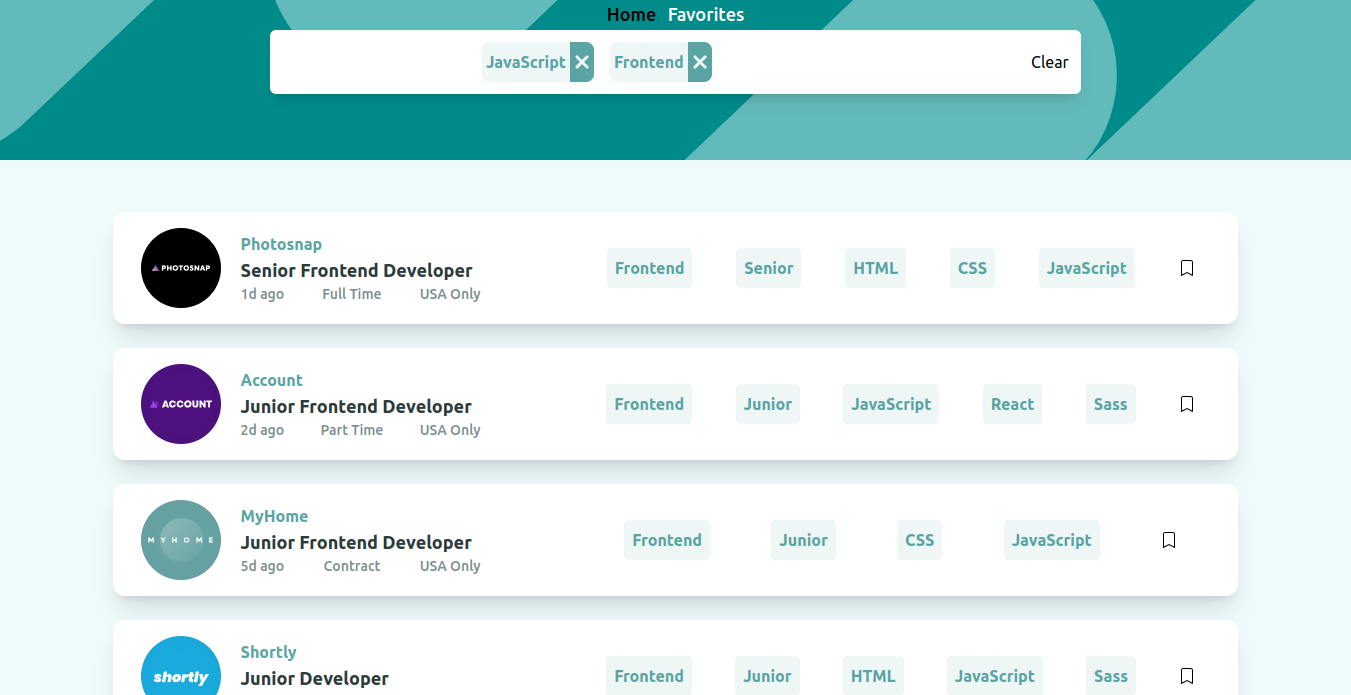This screenshot has width=1351, height=695.
Task: Select the HTML tag on the Photosnap card
Action: click(x=876, y=268)
